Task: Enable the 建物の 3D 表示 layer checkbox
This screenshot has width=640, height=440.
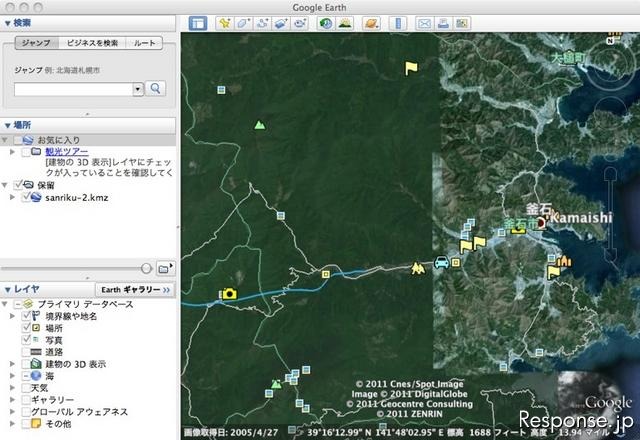Action: pyautogui.click(x=26, y=364)
